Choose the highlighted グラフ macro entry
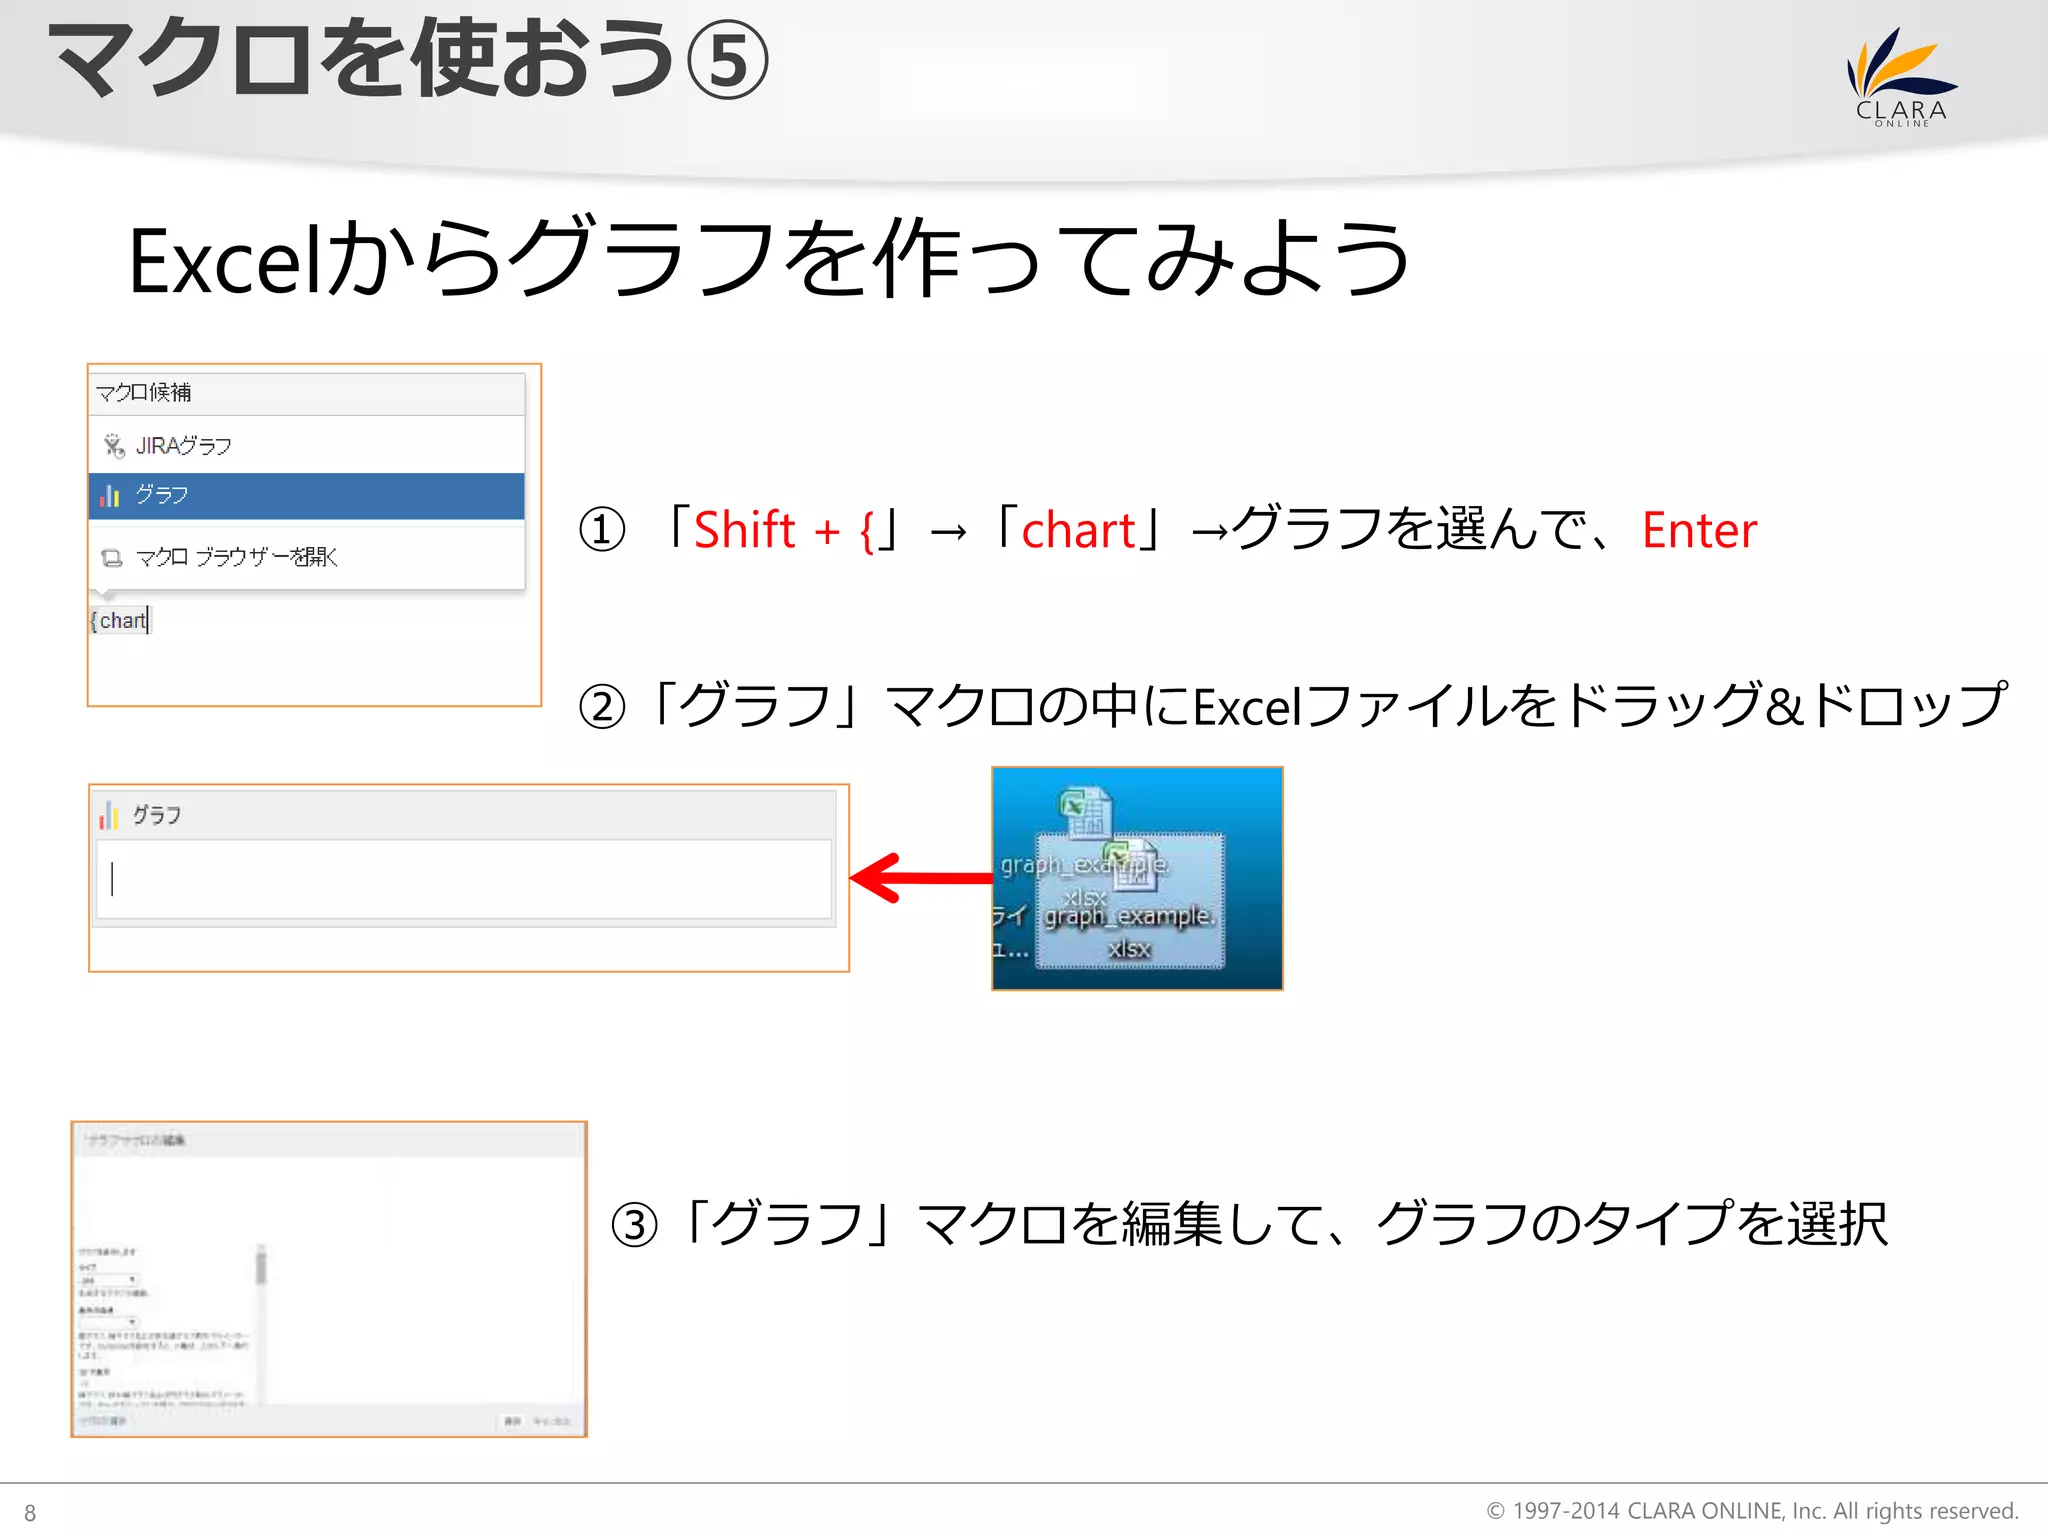 (x=306, y=496)
